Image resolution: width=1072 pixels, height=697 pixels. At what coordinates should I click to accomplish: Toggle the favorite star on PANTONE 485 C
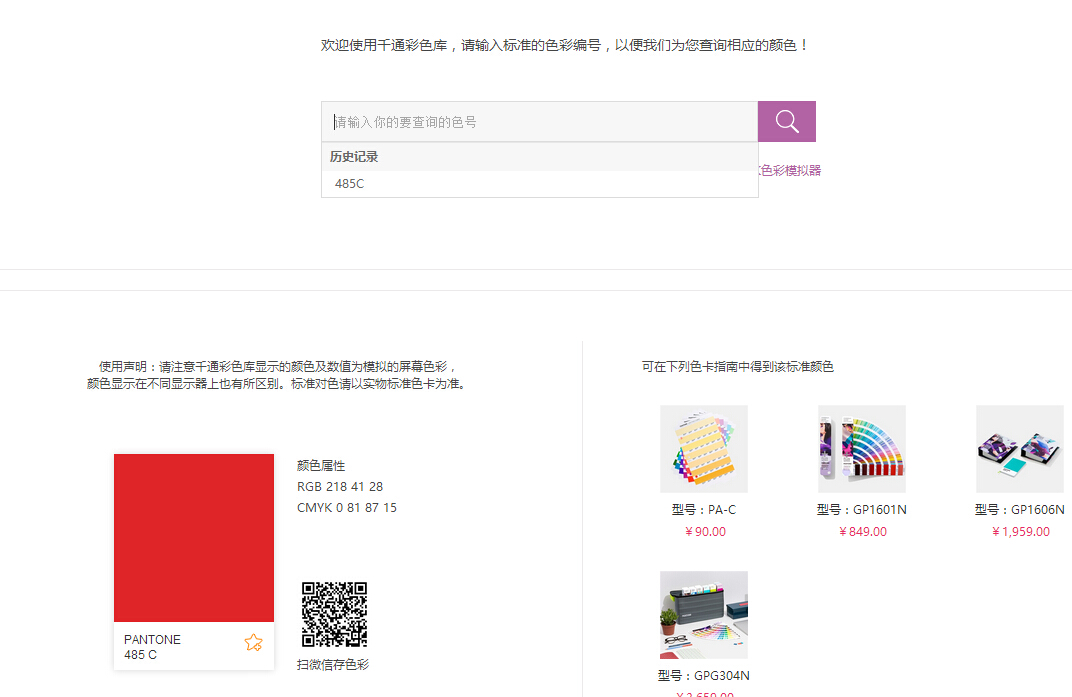(x=253, y=643)
